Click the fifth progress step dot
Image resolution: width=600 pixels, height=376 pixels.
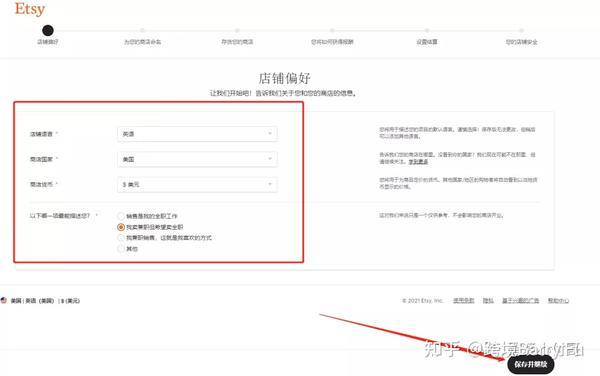click(x=427, y=30)
